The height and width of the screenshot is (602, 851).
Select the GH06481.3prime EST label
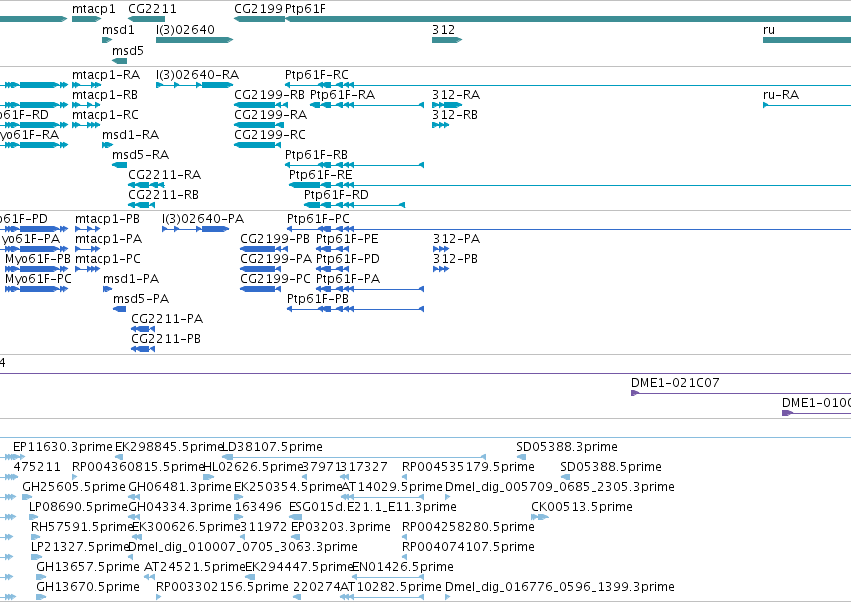[x=180, y=487]
